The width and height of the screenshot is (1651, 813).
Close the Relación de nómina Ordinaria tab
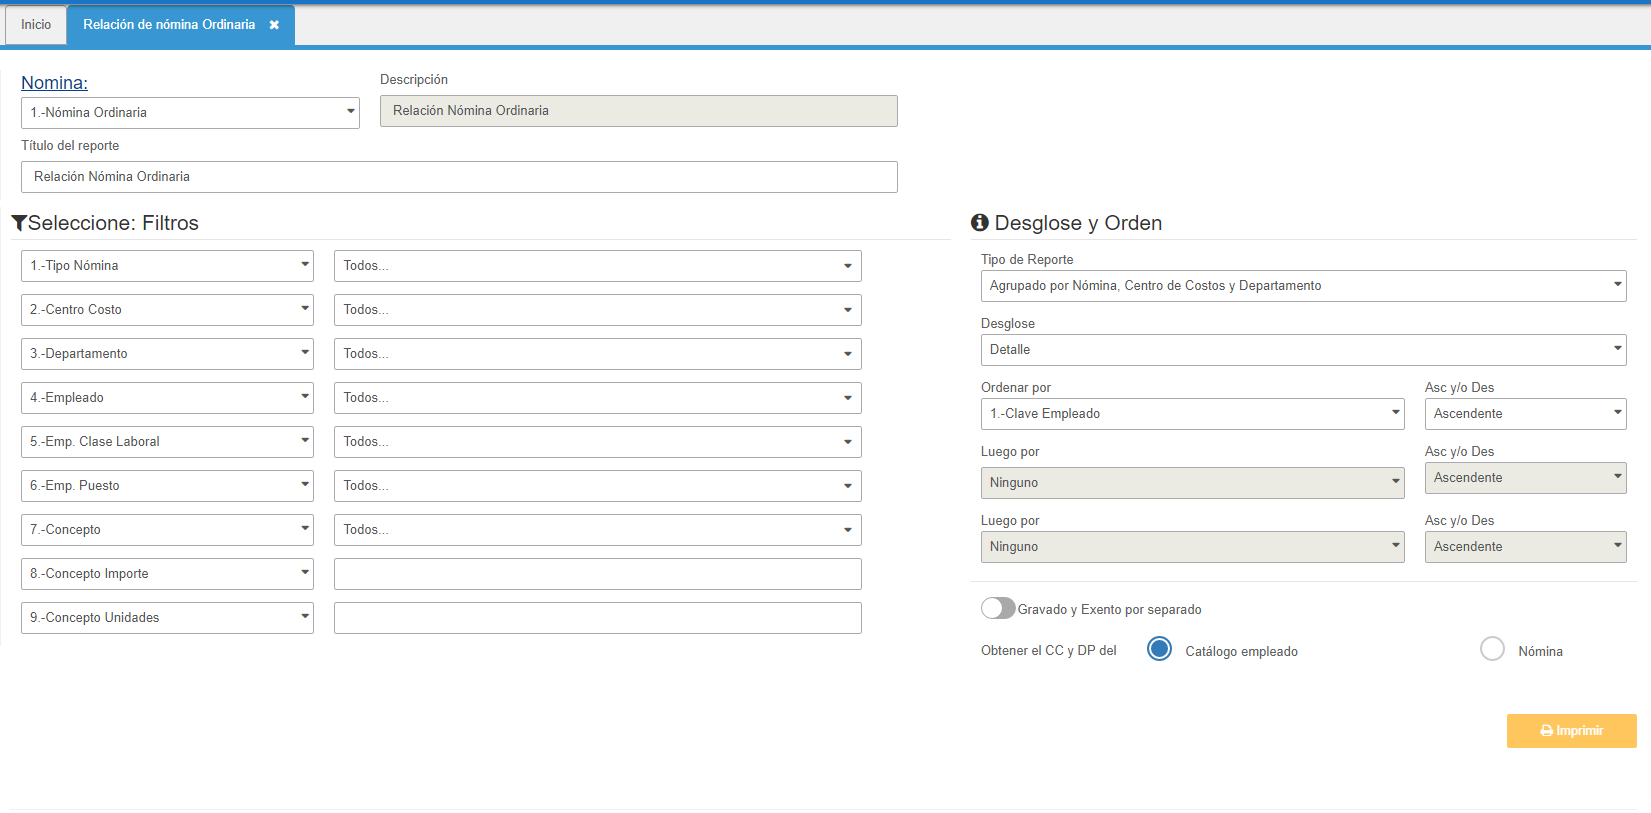point(274,25)
